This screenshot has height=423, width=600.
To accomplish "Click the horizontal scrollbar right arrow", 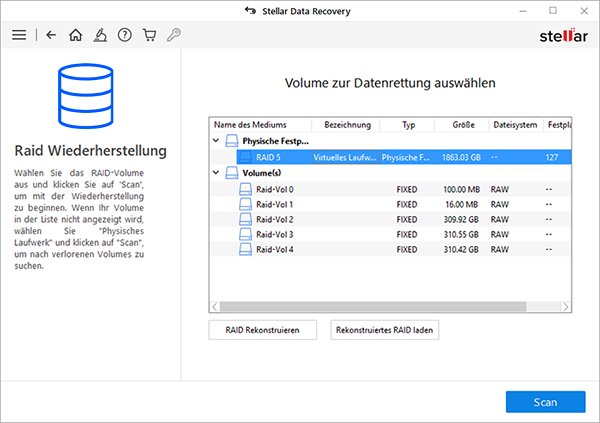I will click(x=566, y=307).
